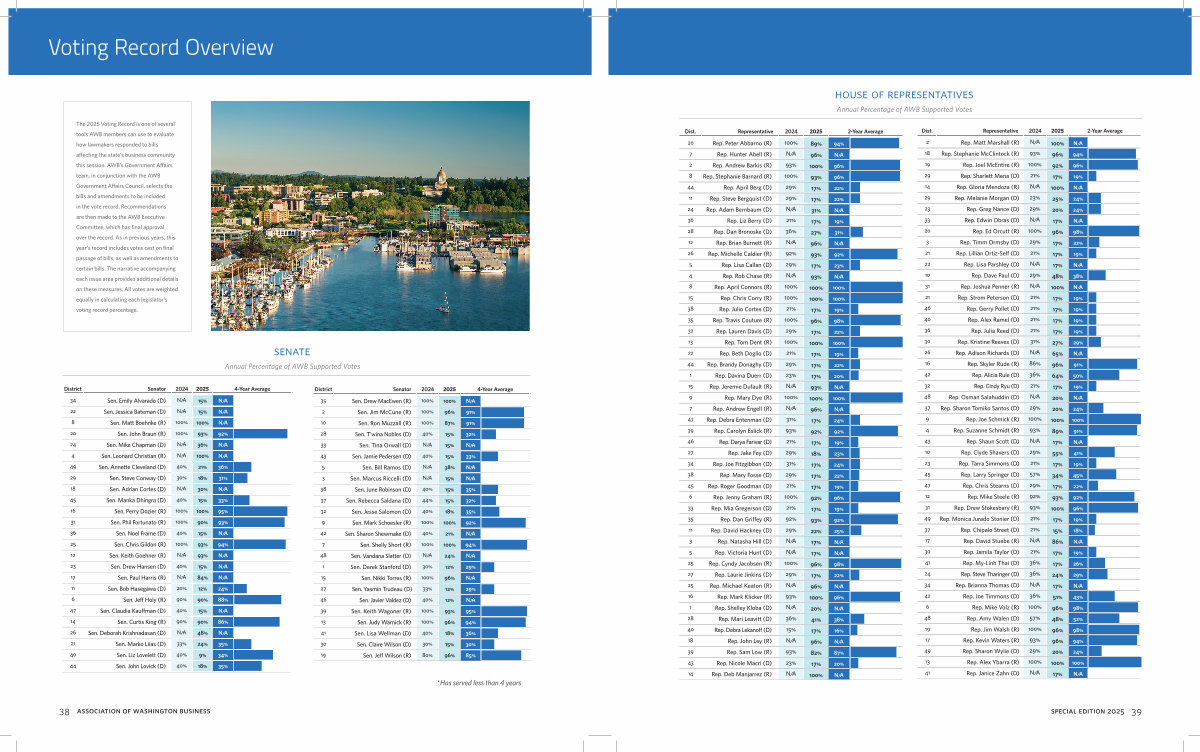This screenshot has width=1200, height=752.
Task: Click the SPECIAL EDITION 2025 footer text
Action: pyautogui.click(x=1087, y=711)
